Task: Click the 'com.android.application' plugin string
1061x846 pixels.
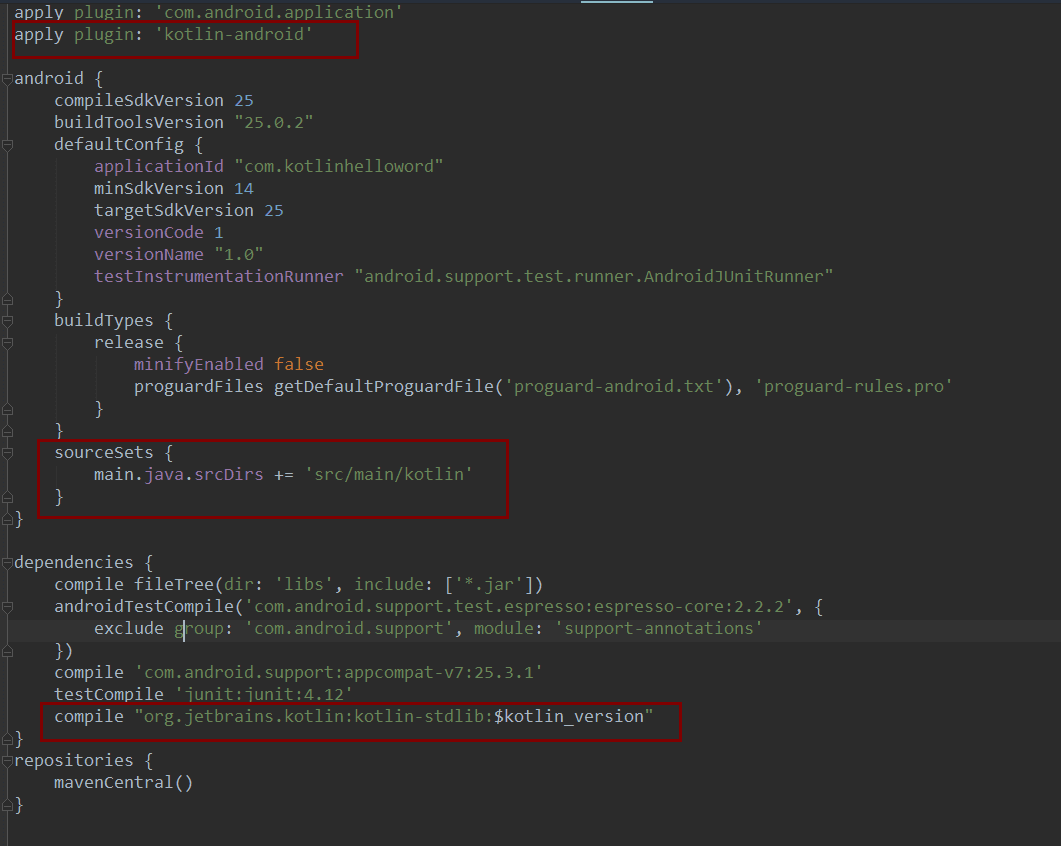Action: [x=278, y=12]
